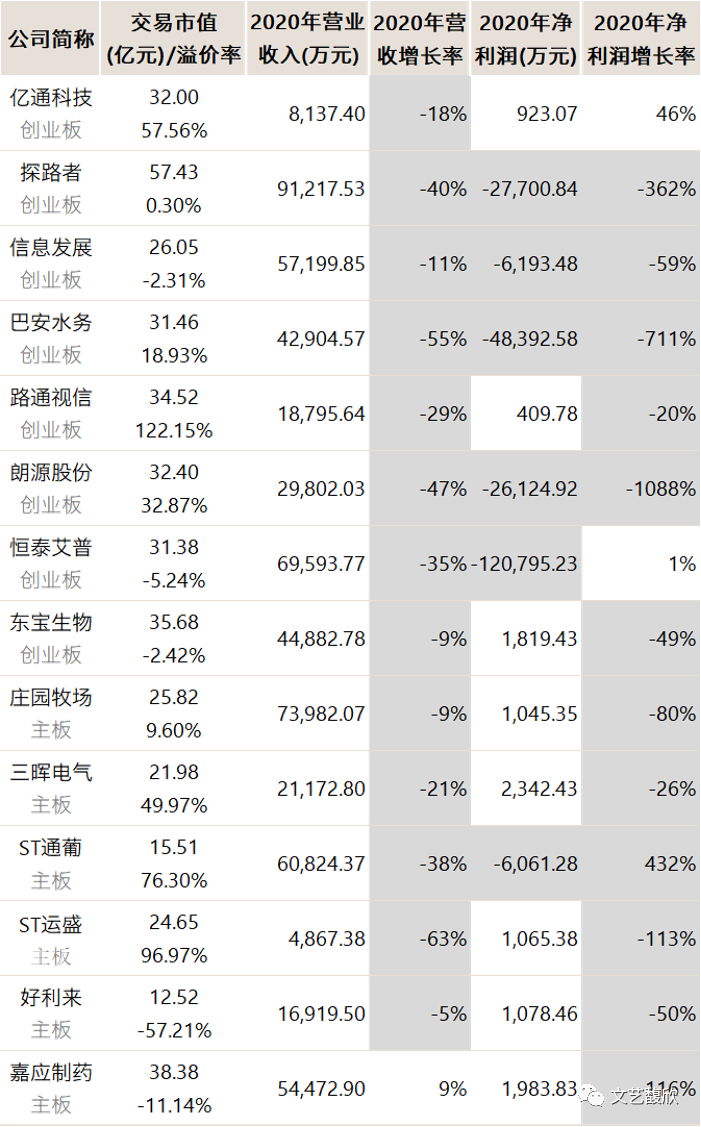The width and height of the screenshot is (701, 1127).
Task: Click the 庄园牧场 company name
Action: click(x=50, y=698)
